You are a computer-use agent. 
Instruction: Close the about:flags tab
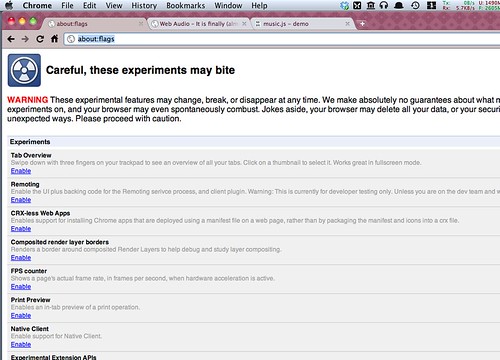141,24
